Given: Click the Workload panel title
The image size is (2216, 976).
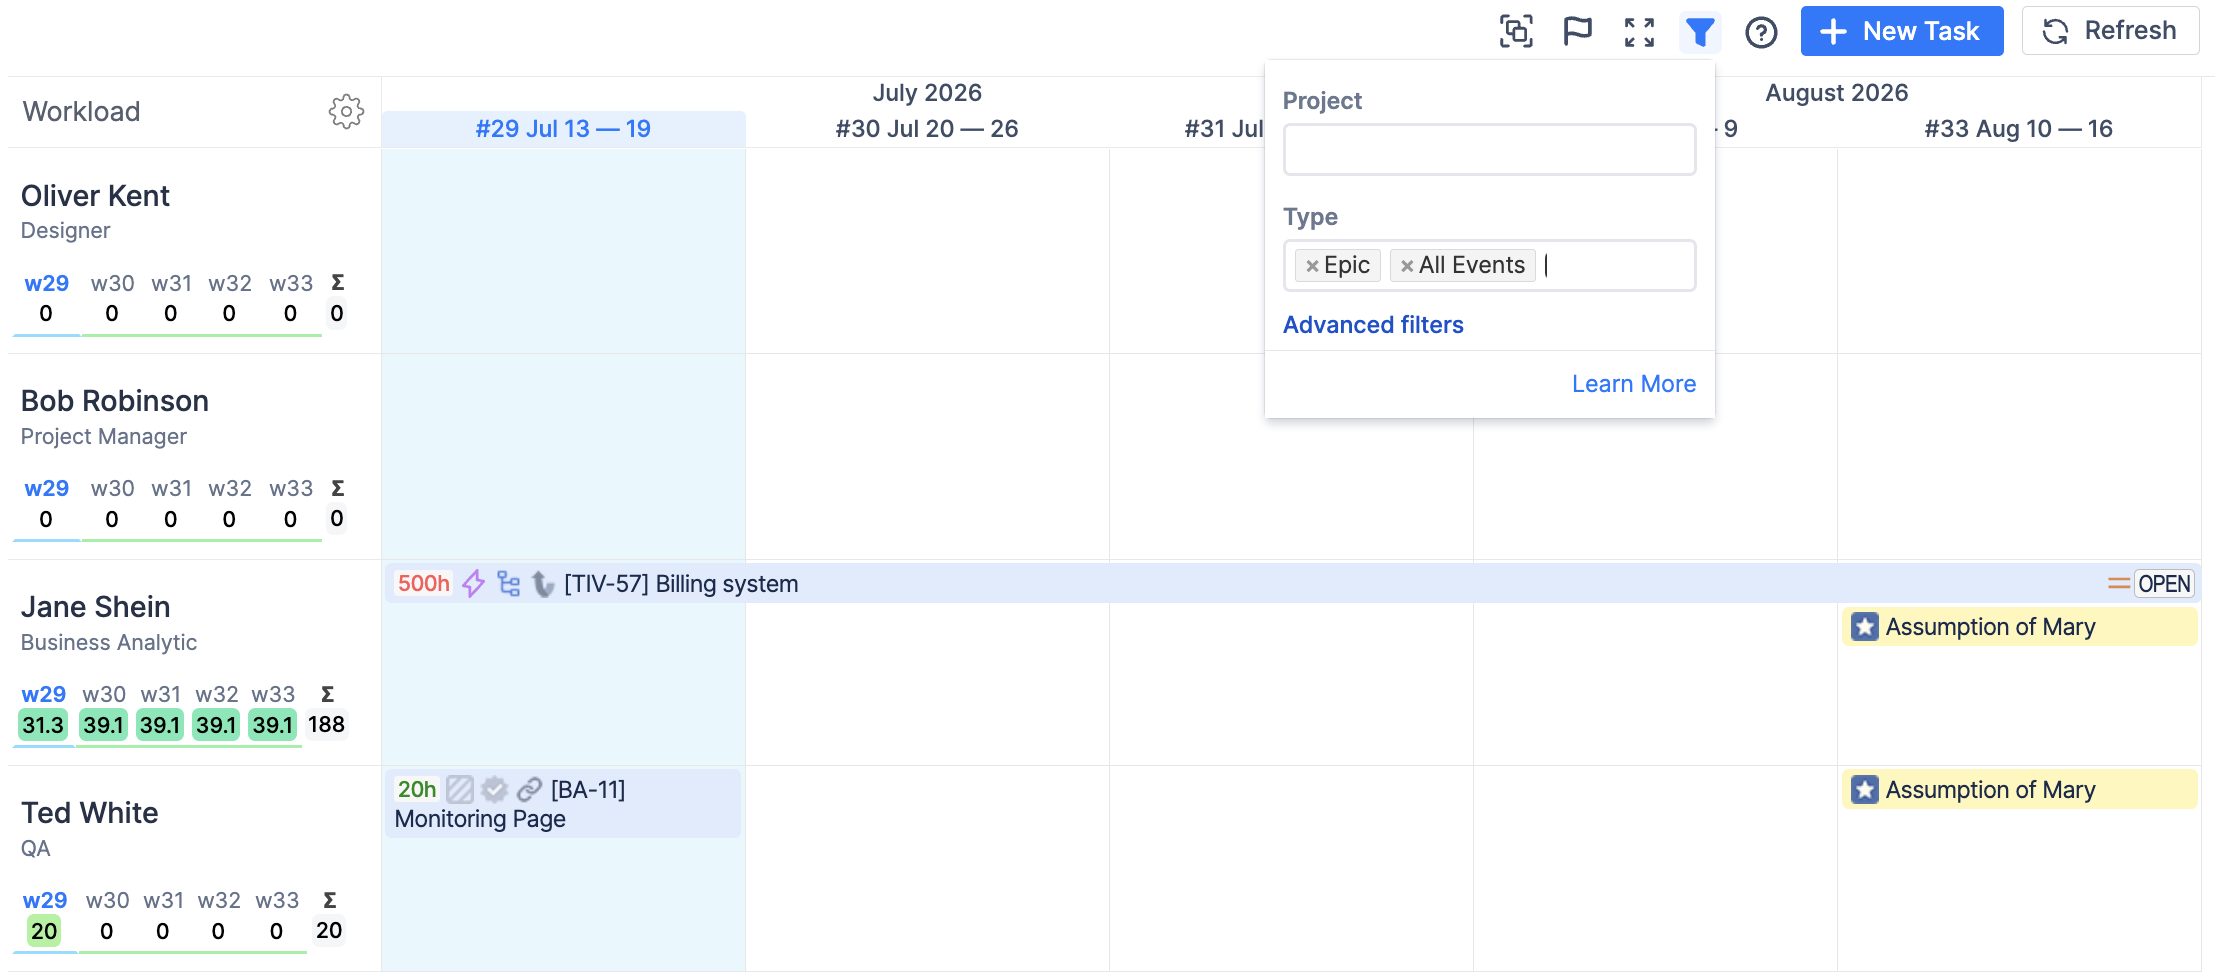Looking at the screenshot, I should pyautogui.click(x=81, y=112).
